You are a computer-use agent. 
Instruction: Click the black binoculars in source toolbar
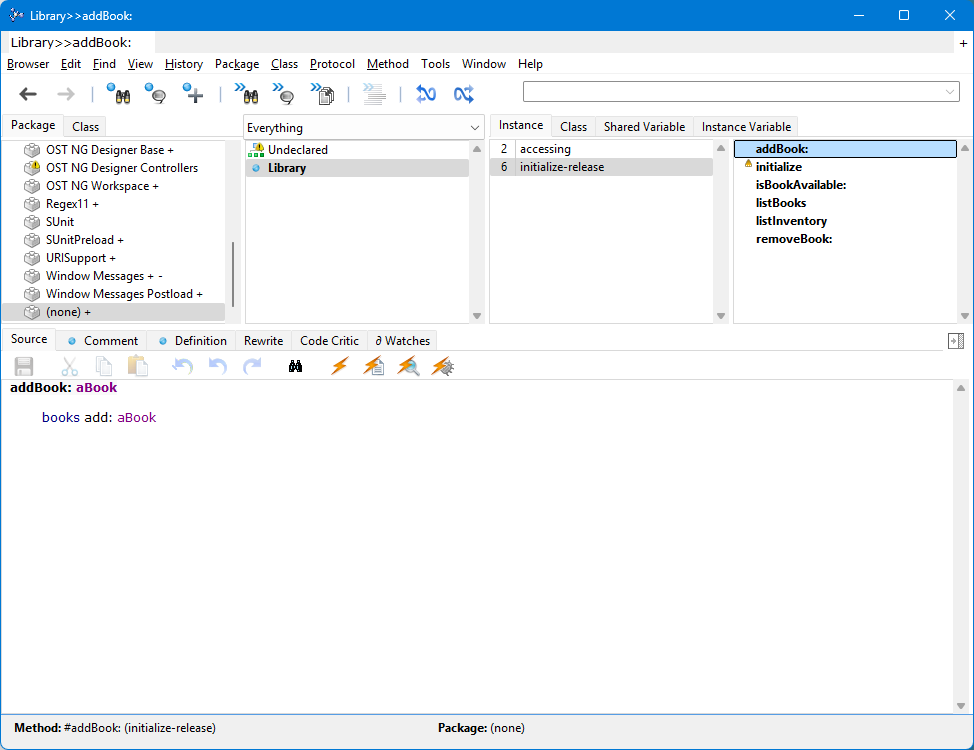point(295,366)
